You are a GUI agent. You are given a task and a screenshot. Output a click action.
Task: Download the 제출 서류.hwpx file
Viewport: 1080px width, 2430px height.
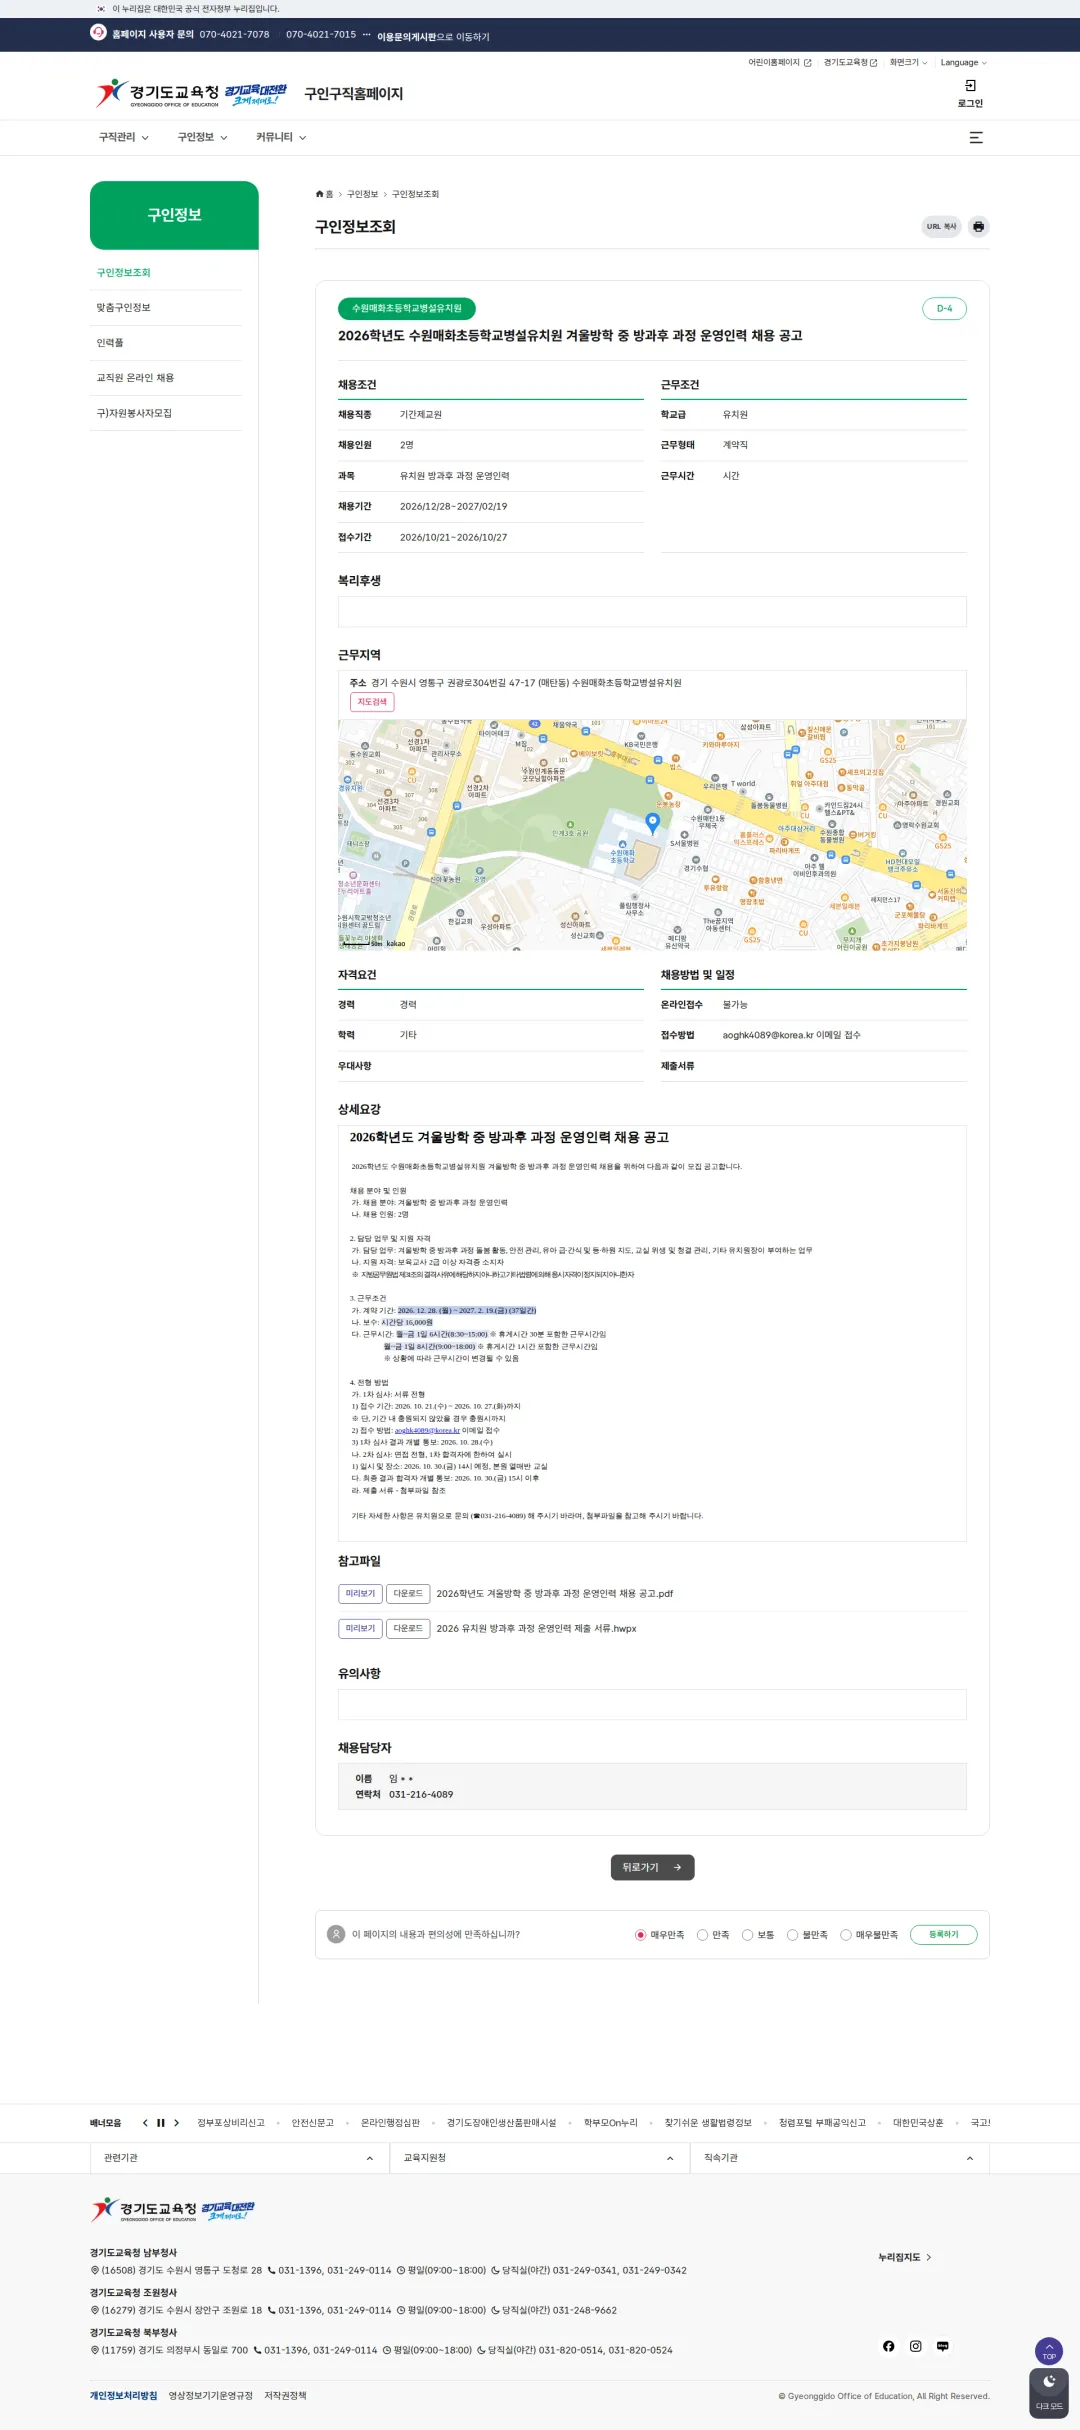(x=408, y=1629)
